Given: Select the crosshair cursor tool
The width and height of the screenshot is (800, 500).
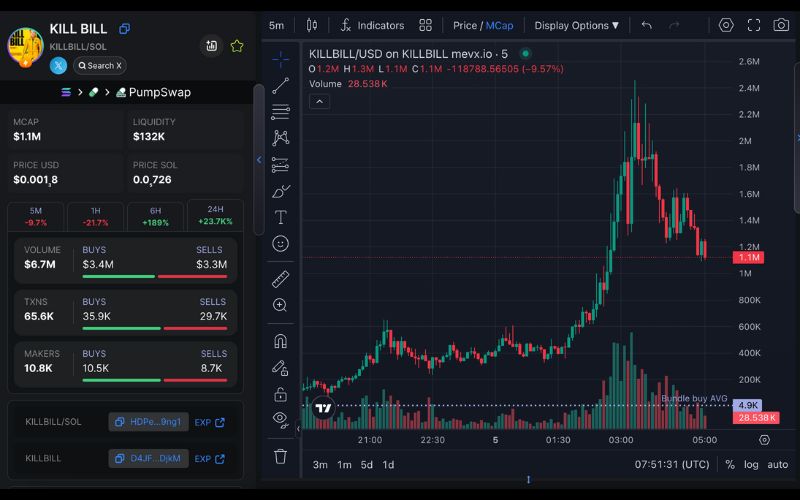Looking at the screenshot, I should (281, 59).
